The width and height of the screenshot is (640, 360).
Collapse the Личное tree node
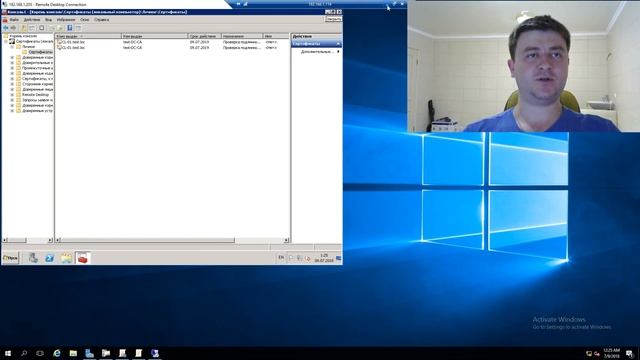click(12, 47)
